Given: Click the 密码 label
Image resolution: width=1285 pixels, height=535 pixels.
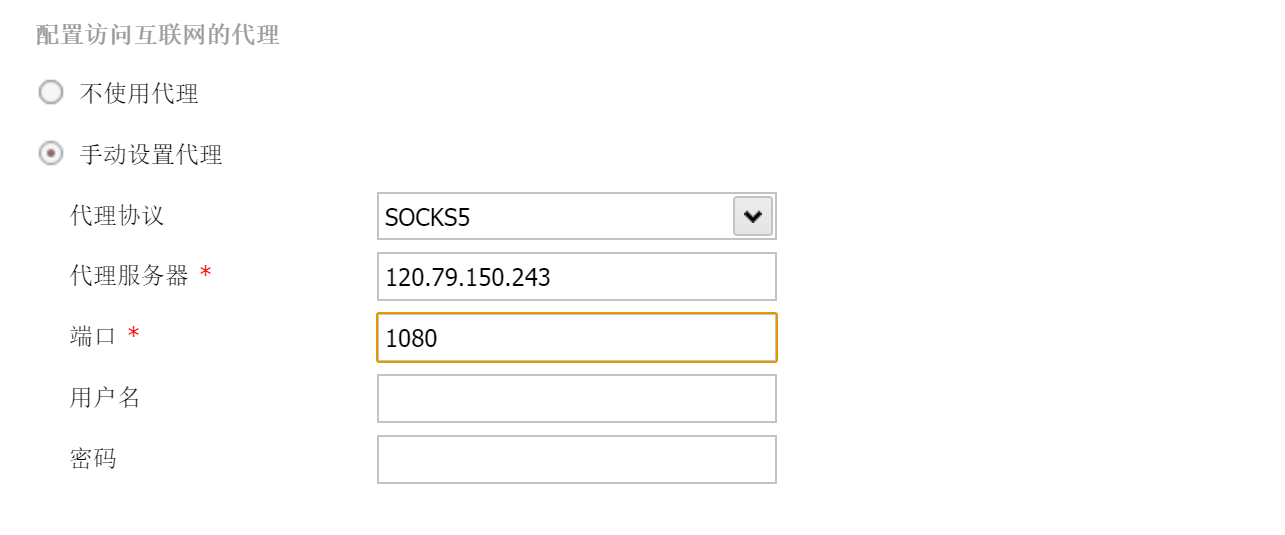Looking at the screenshot, I should (93, 459).
